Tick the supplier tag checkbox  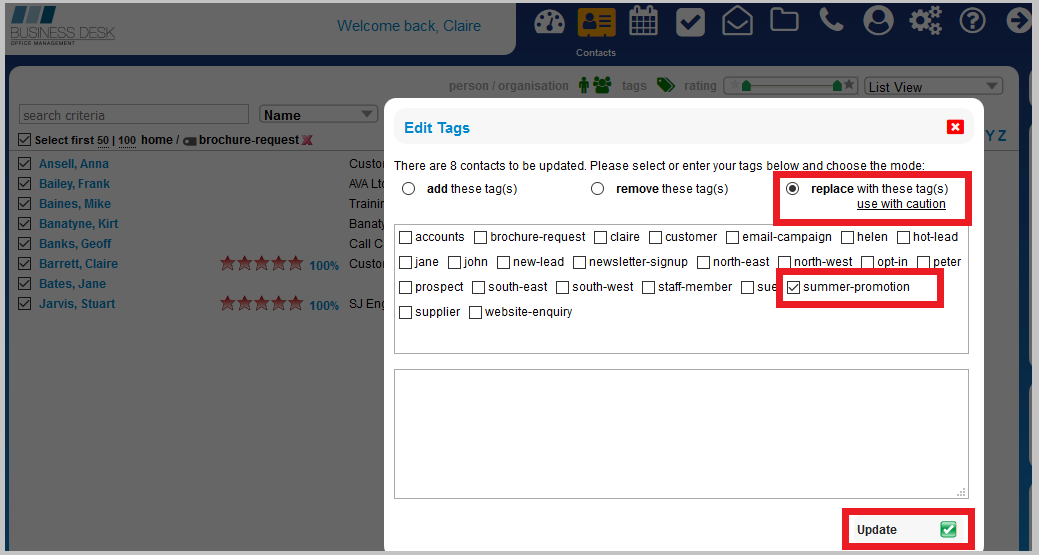406,312
